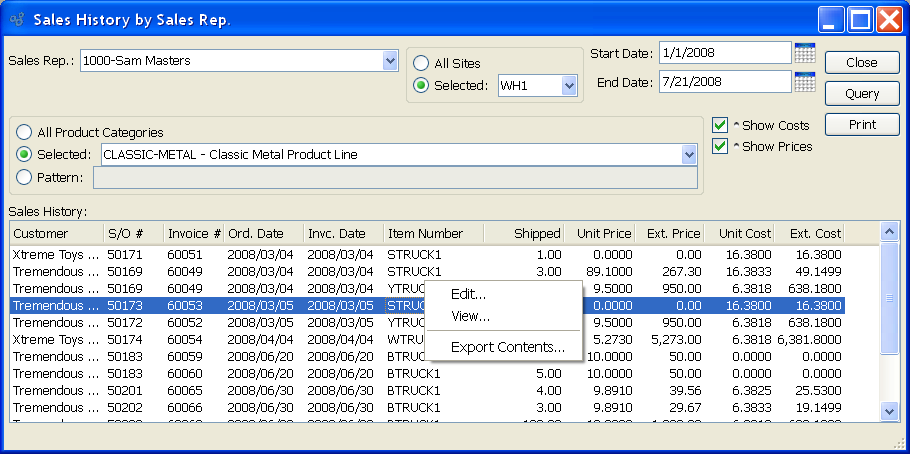Click the title bar application icon
The height and width of the screenshot is (454, 910).
[16, 18]
